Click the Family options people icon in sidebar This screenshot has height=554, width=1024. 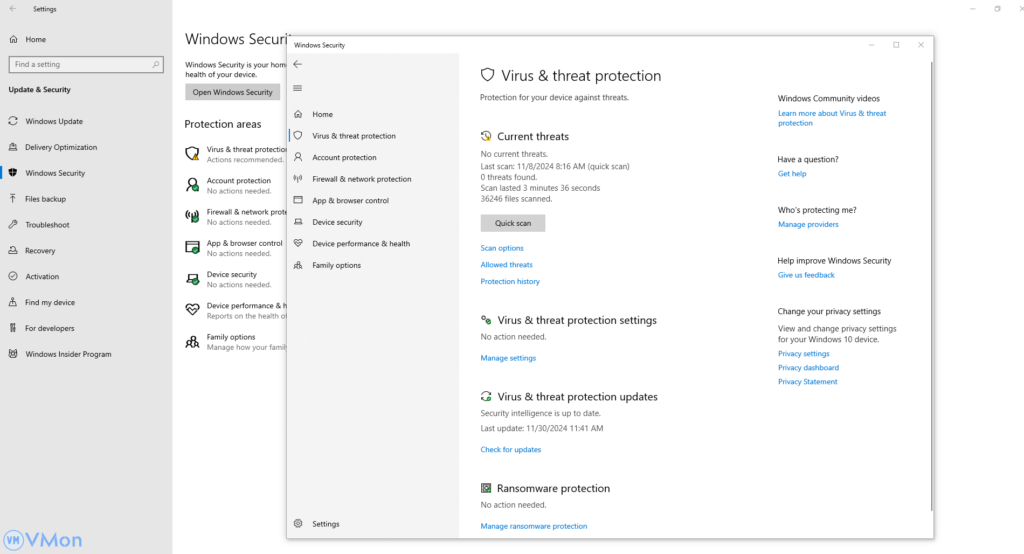point(298,265)
